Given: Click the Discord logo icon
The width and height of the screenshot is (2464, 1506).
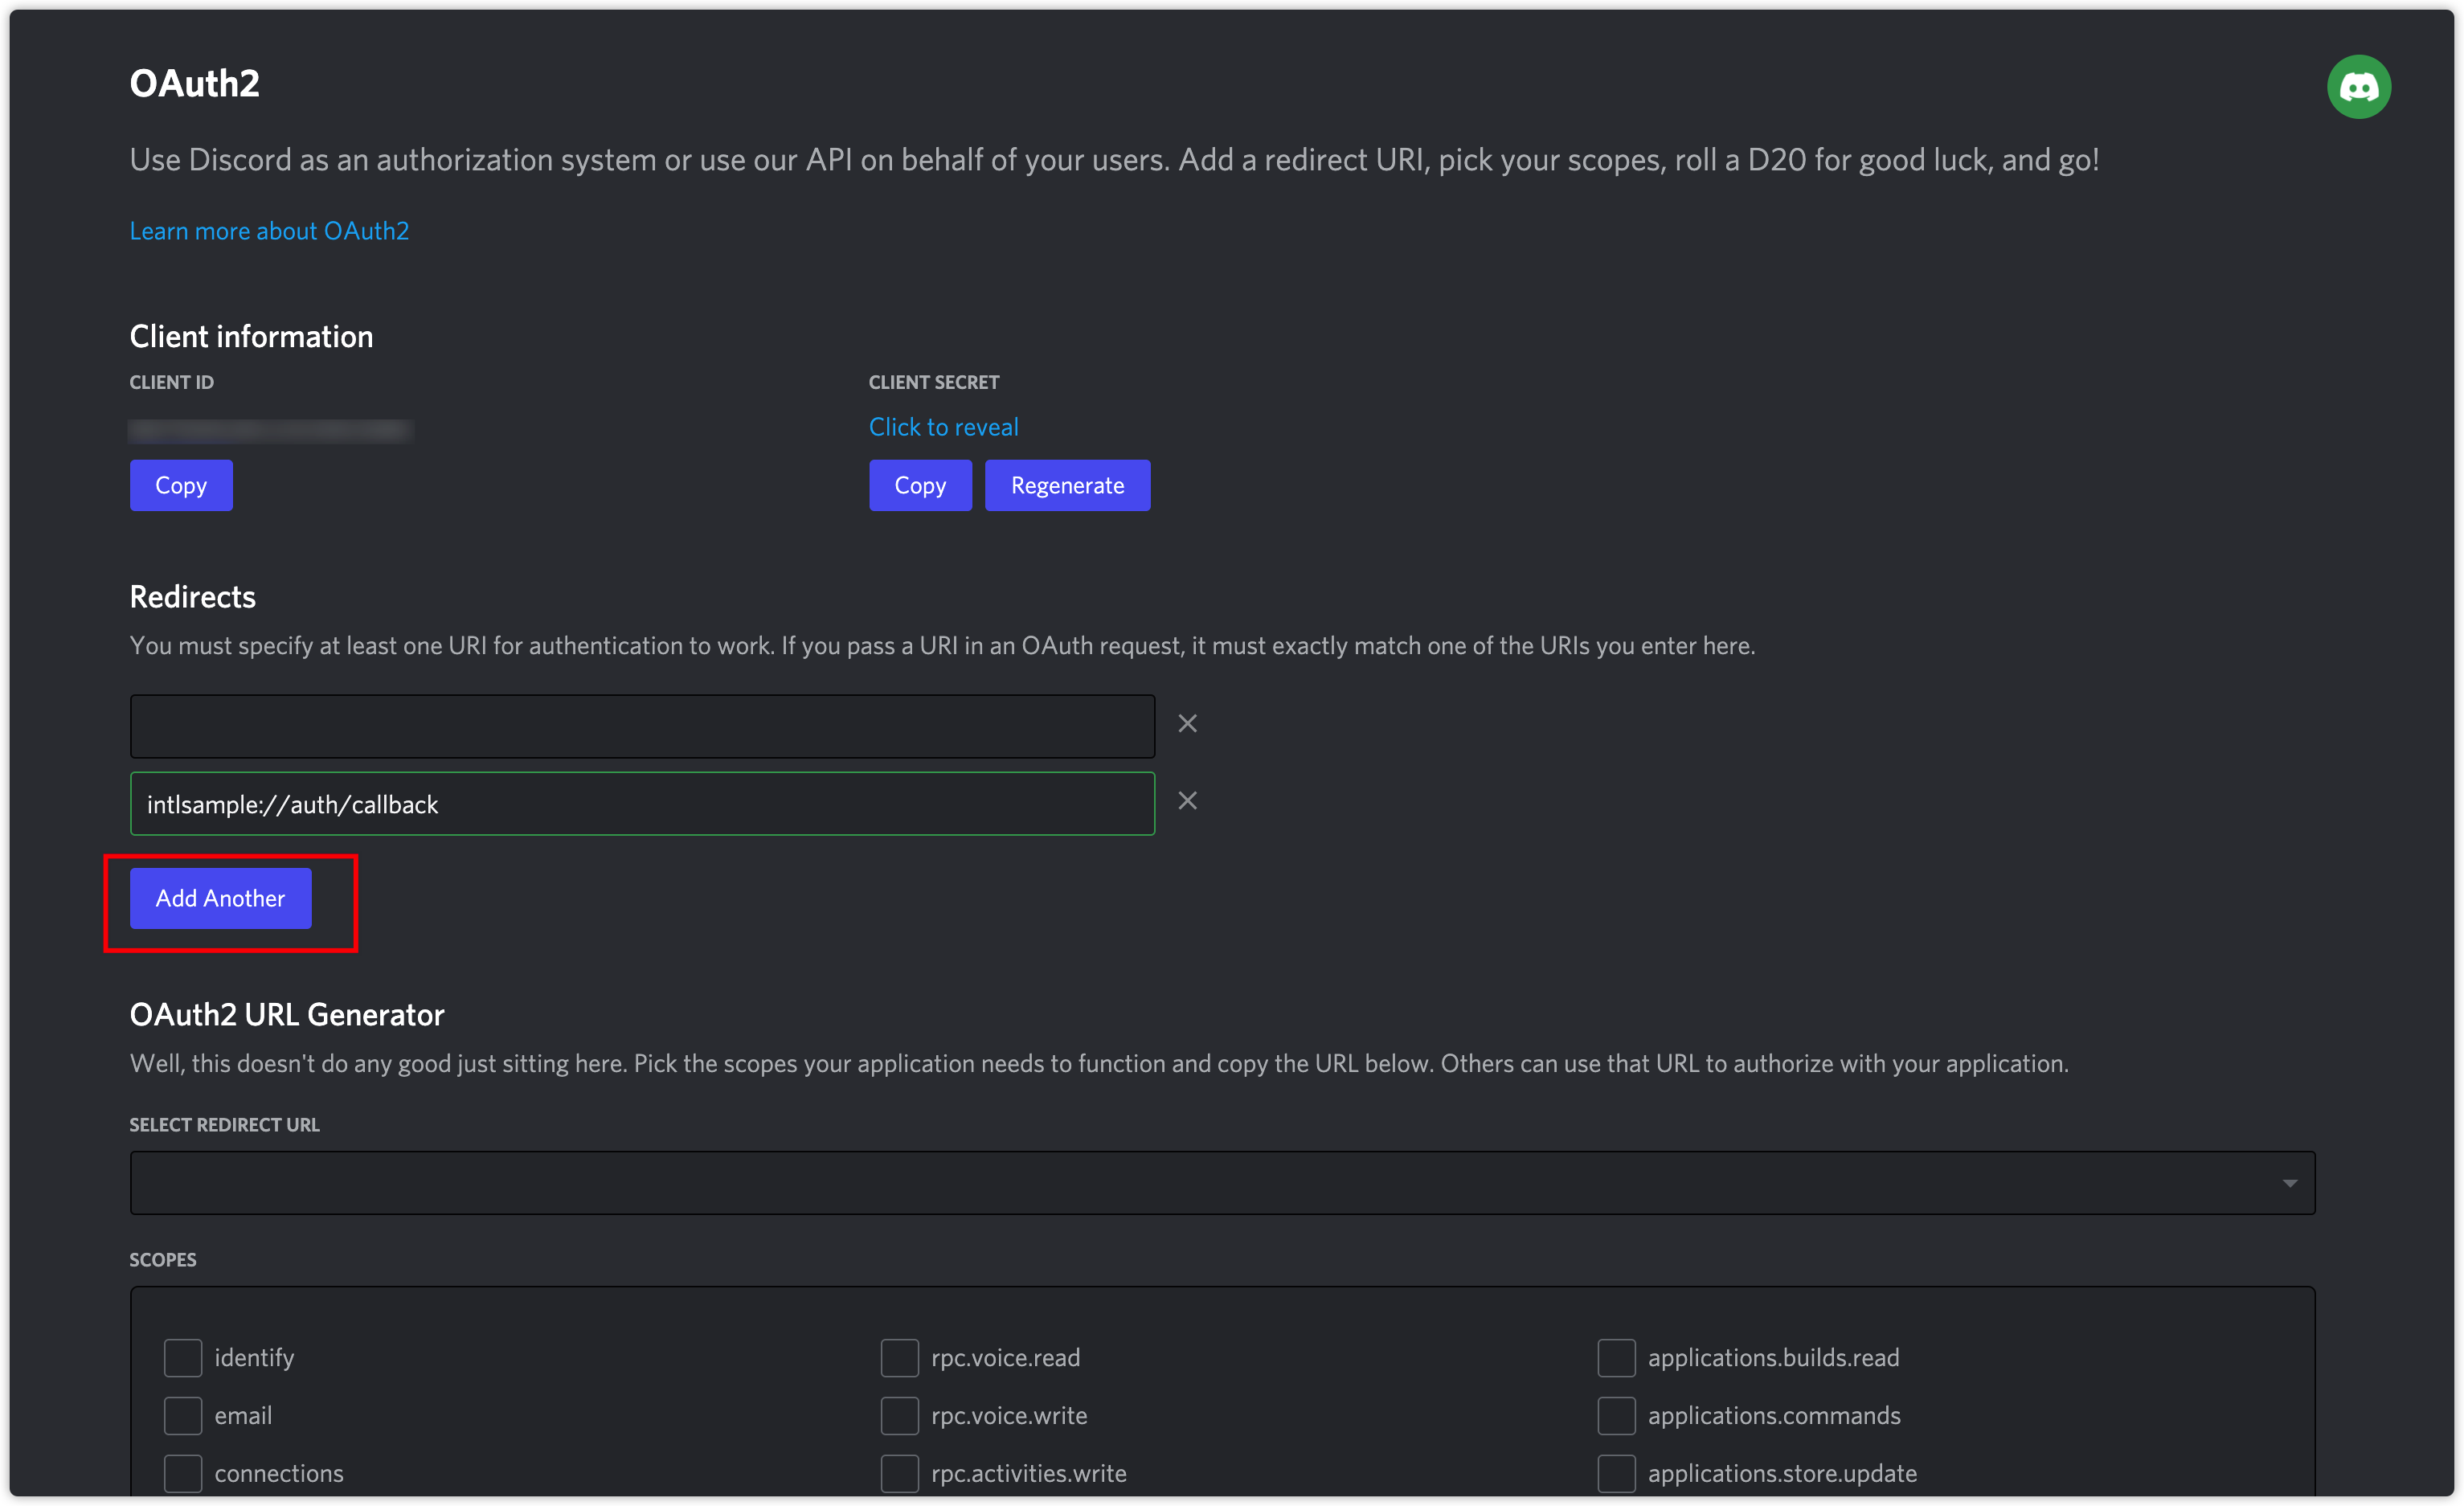Looking at the screenshot, I should click(2358, 87).
